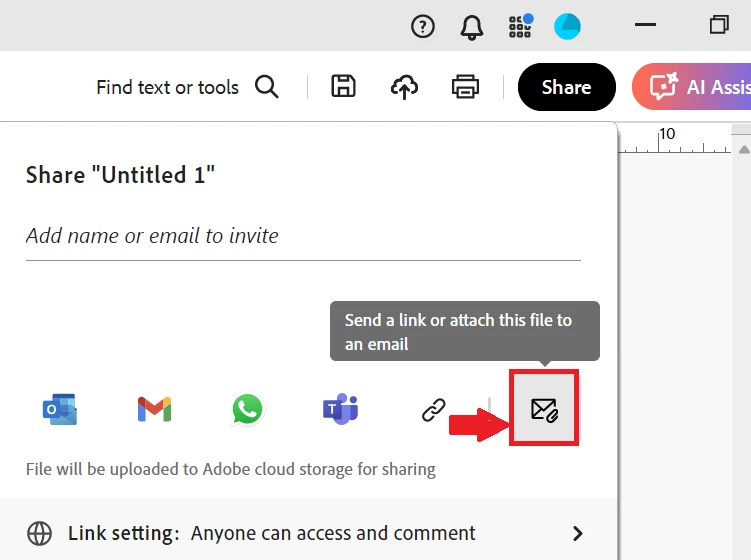
Task: Click the Add name or email field
Action: tap(303, 236)
